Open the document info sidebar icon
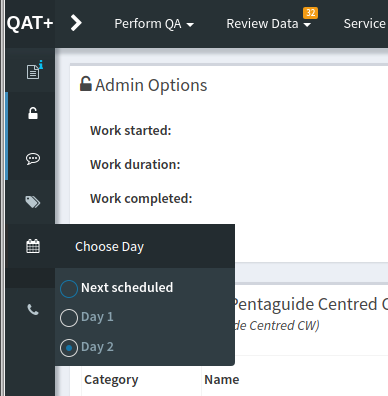 point(33,70)
